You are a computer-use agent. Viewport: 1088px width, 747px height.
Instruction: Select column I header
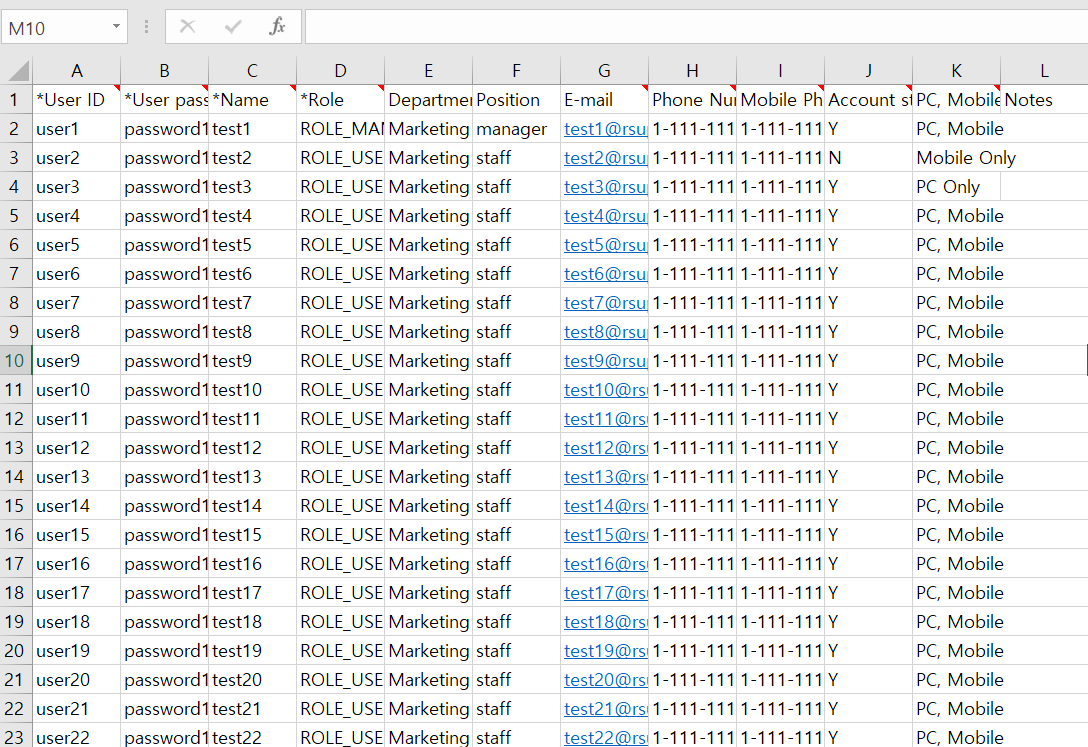click(x=781, y=71)
